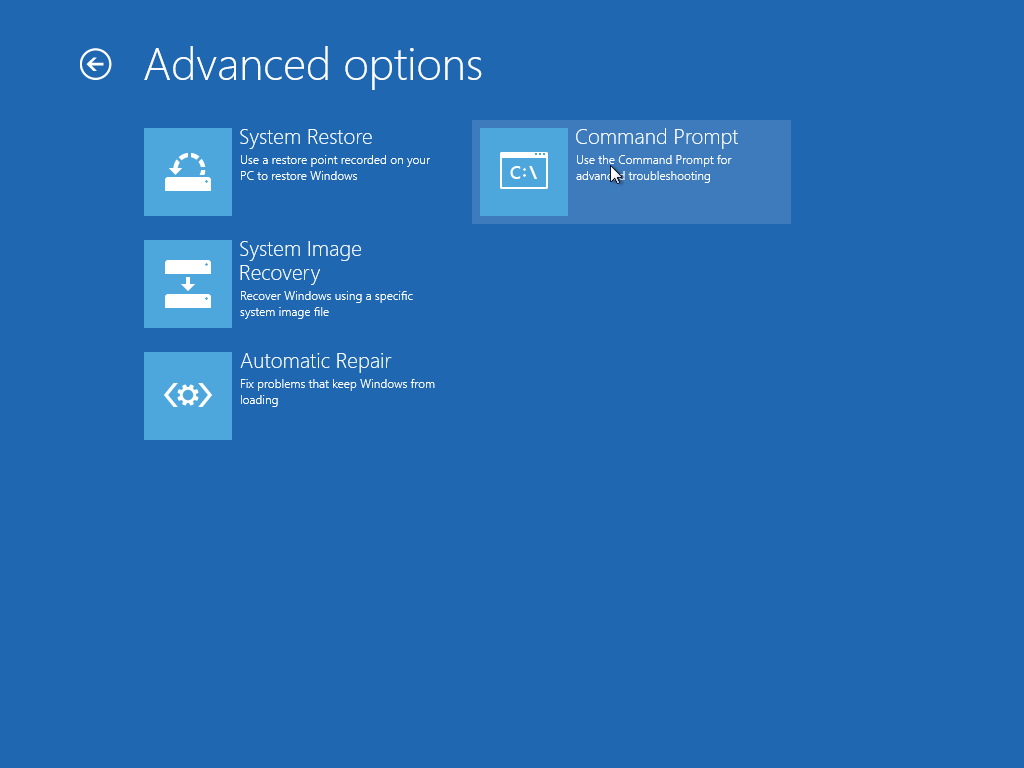Image resolution: width=1024 pixels, height=768 pixels.
Task: Click the Automatic Repair gear icon
Action: tap(188, 396)
